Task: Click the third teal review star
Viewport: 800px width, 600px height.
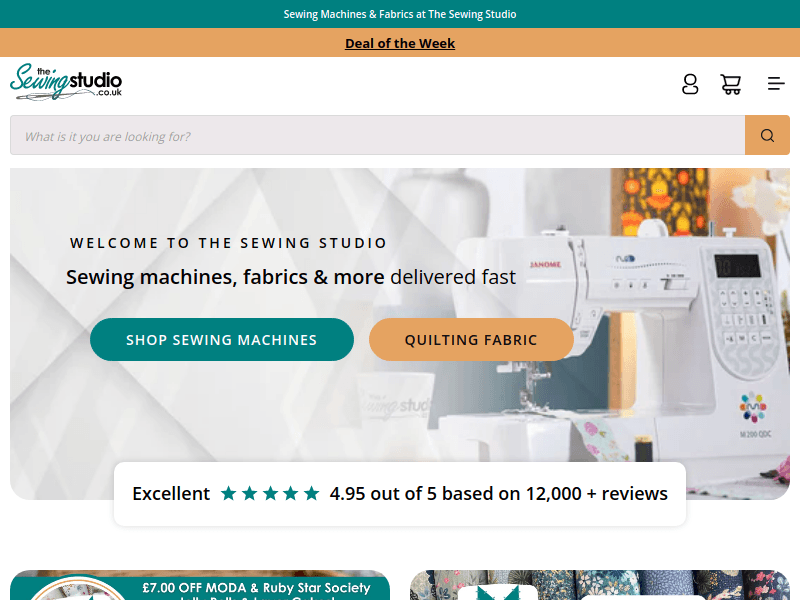Action: coord(270,493)
